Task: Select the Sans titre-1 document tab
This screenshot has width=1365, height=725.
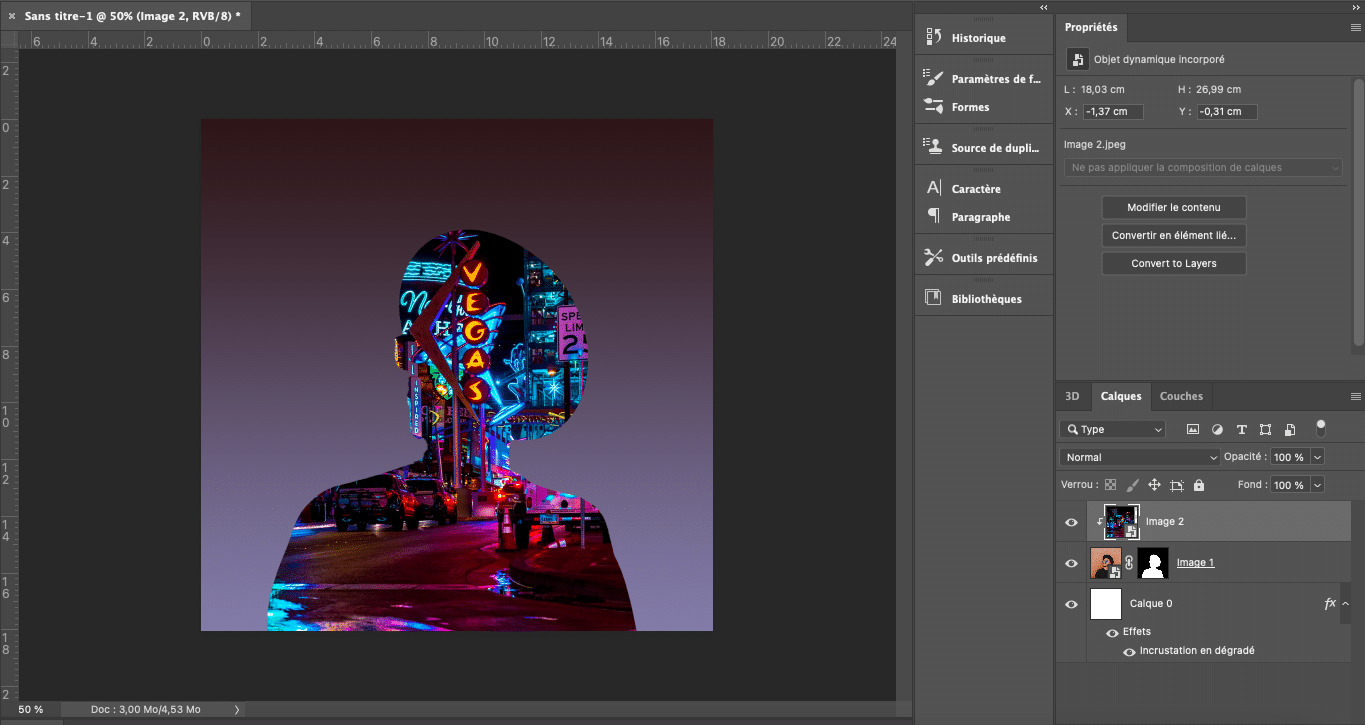Action: point(132,16)
